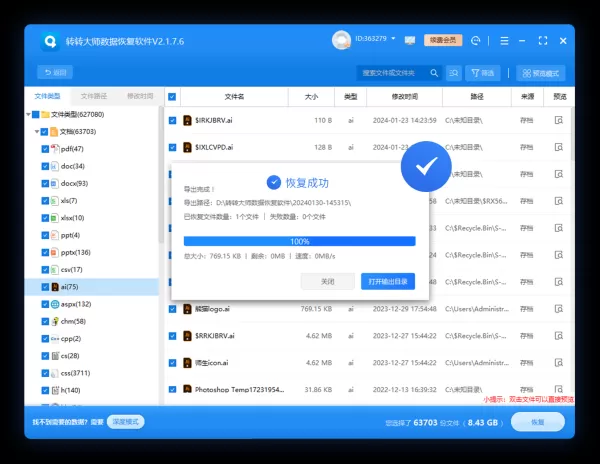Viewport: 600px width, 464px height.
Task: Select the ai(75) tree item
Action: pos(92,287)
